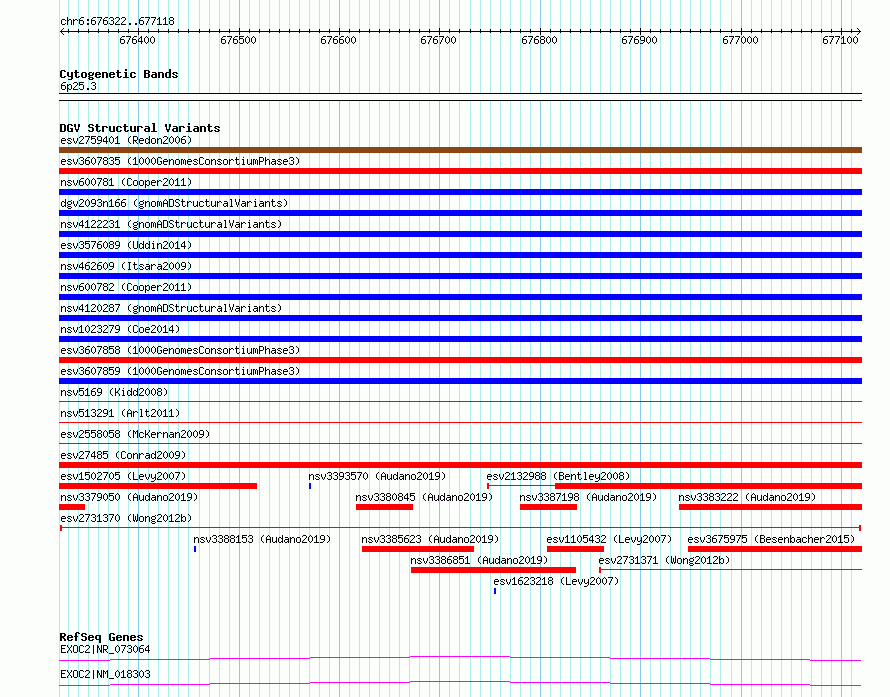Image resolution: width=890 pixels, height=697 pixels.
Task: Select the short red nsv3379050 bar
Action: point(72,507)
